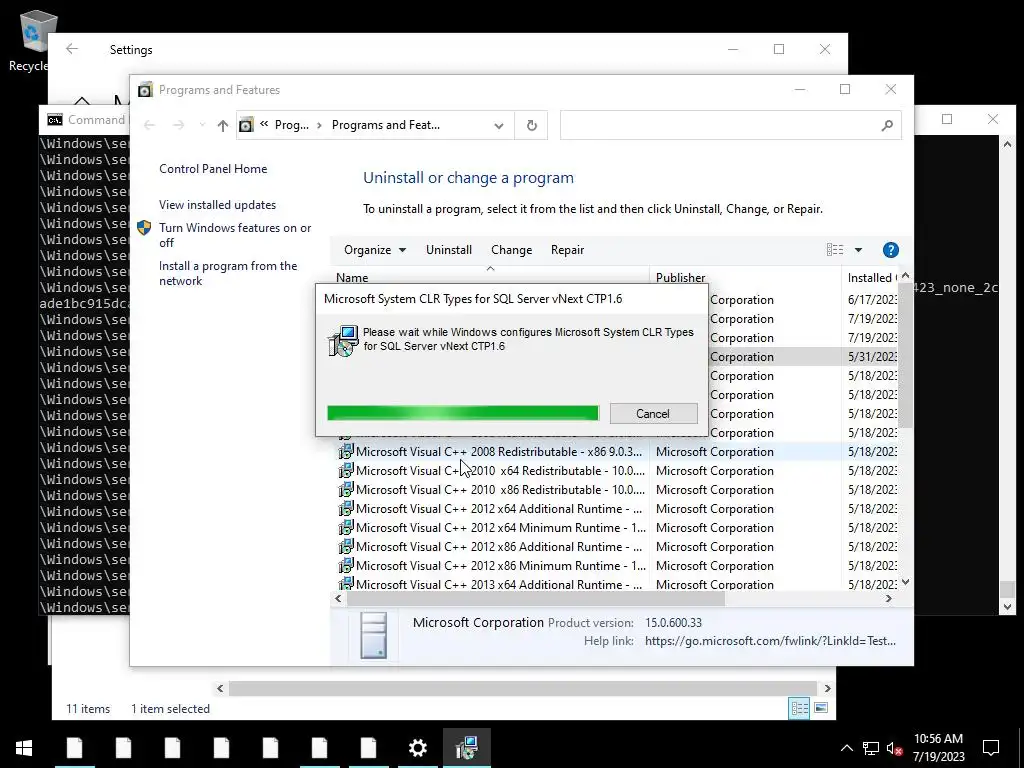Click the view layout icon in toolbar
The image size is (1024, 768).
[835, 249]
